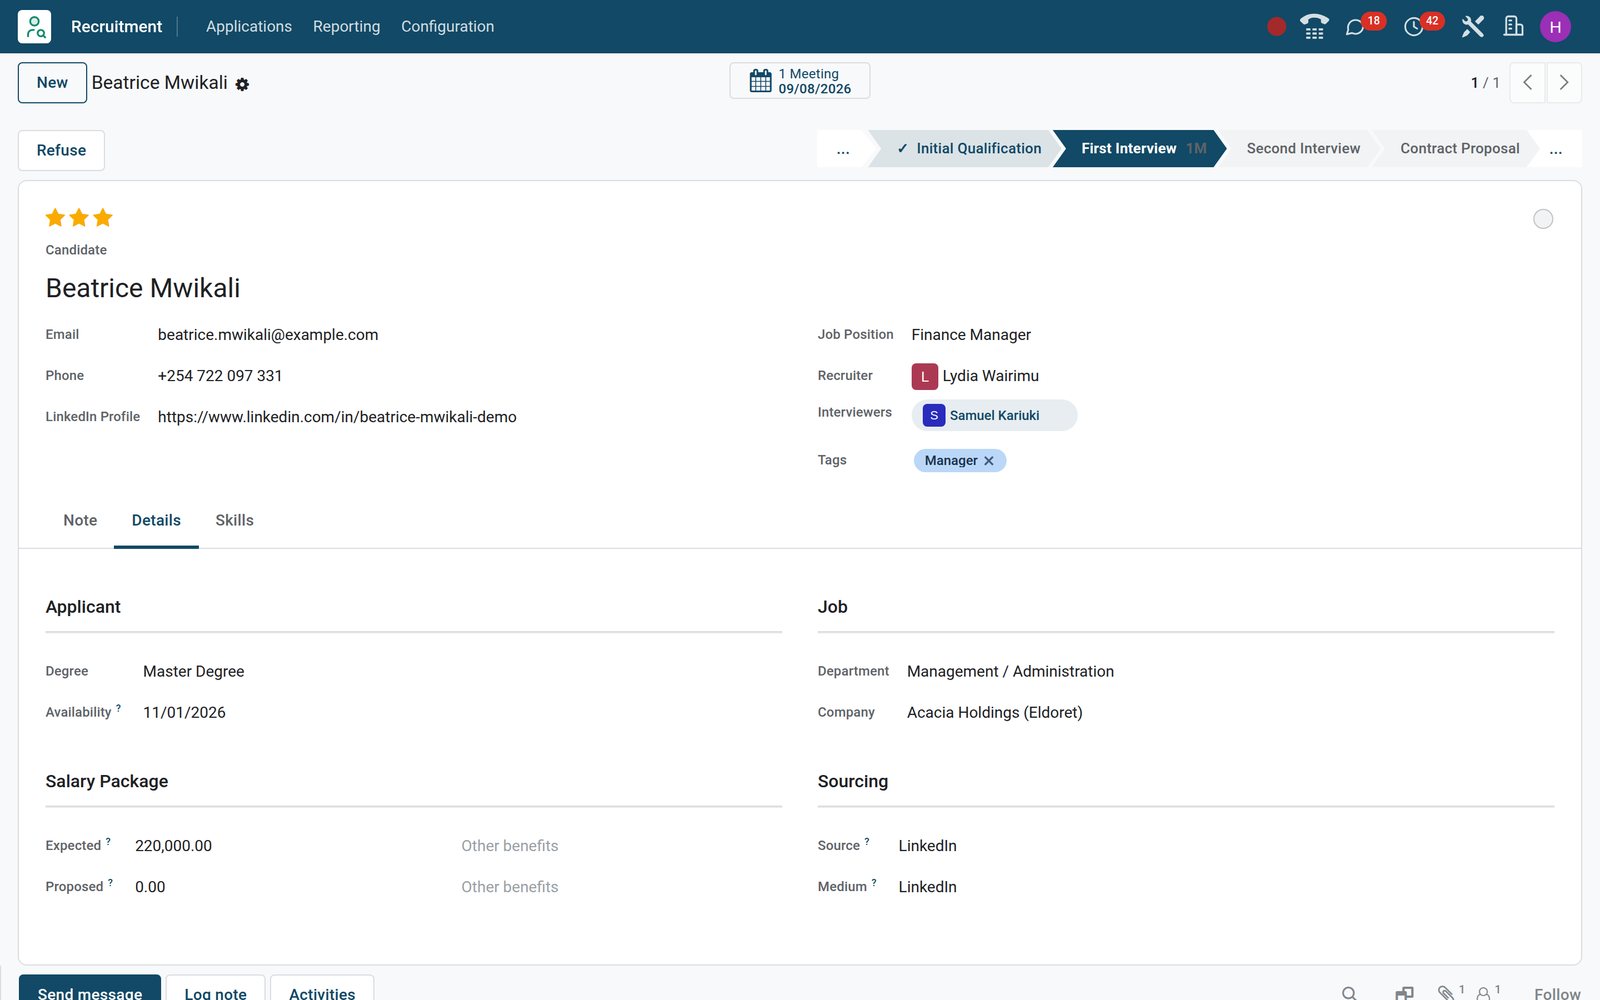1600x1000 pixels.
Task: Search the chatter messages magnifier icon
Action: (1349, 993)
